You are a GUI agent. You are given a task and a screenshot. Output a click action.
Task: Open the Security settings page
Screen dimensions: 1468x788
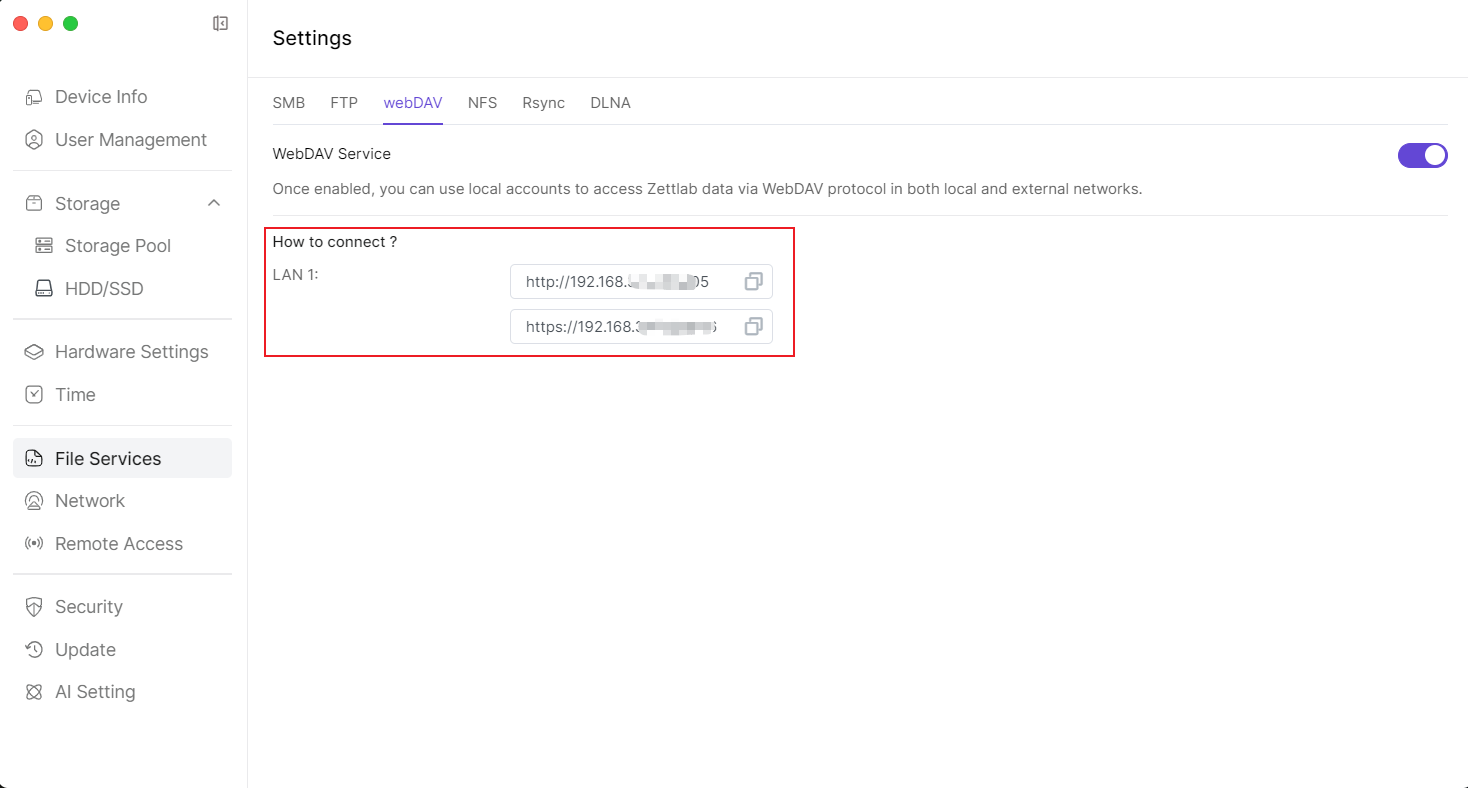pos(88,607)
